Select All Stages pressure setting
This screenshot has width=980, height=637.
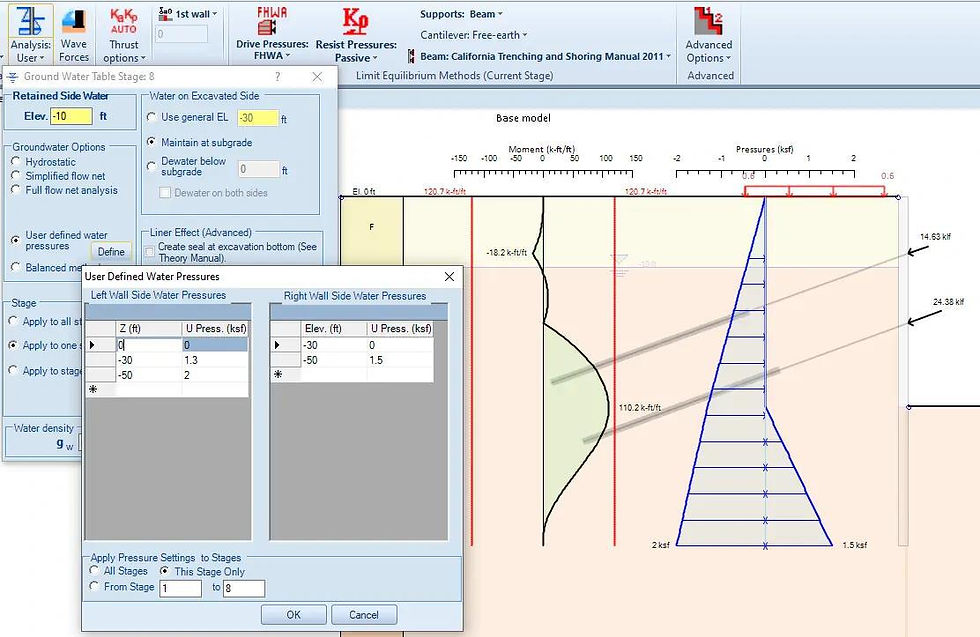click(x=94, y=571)
